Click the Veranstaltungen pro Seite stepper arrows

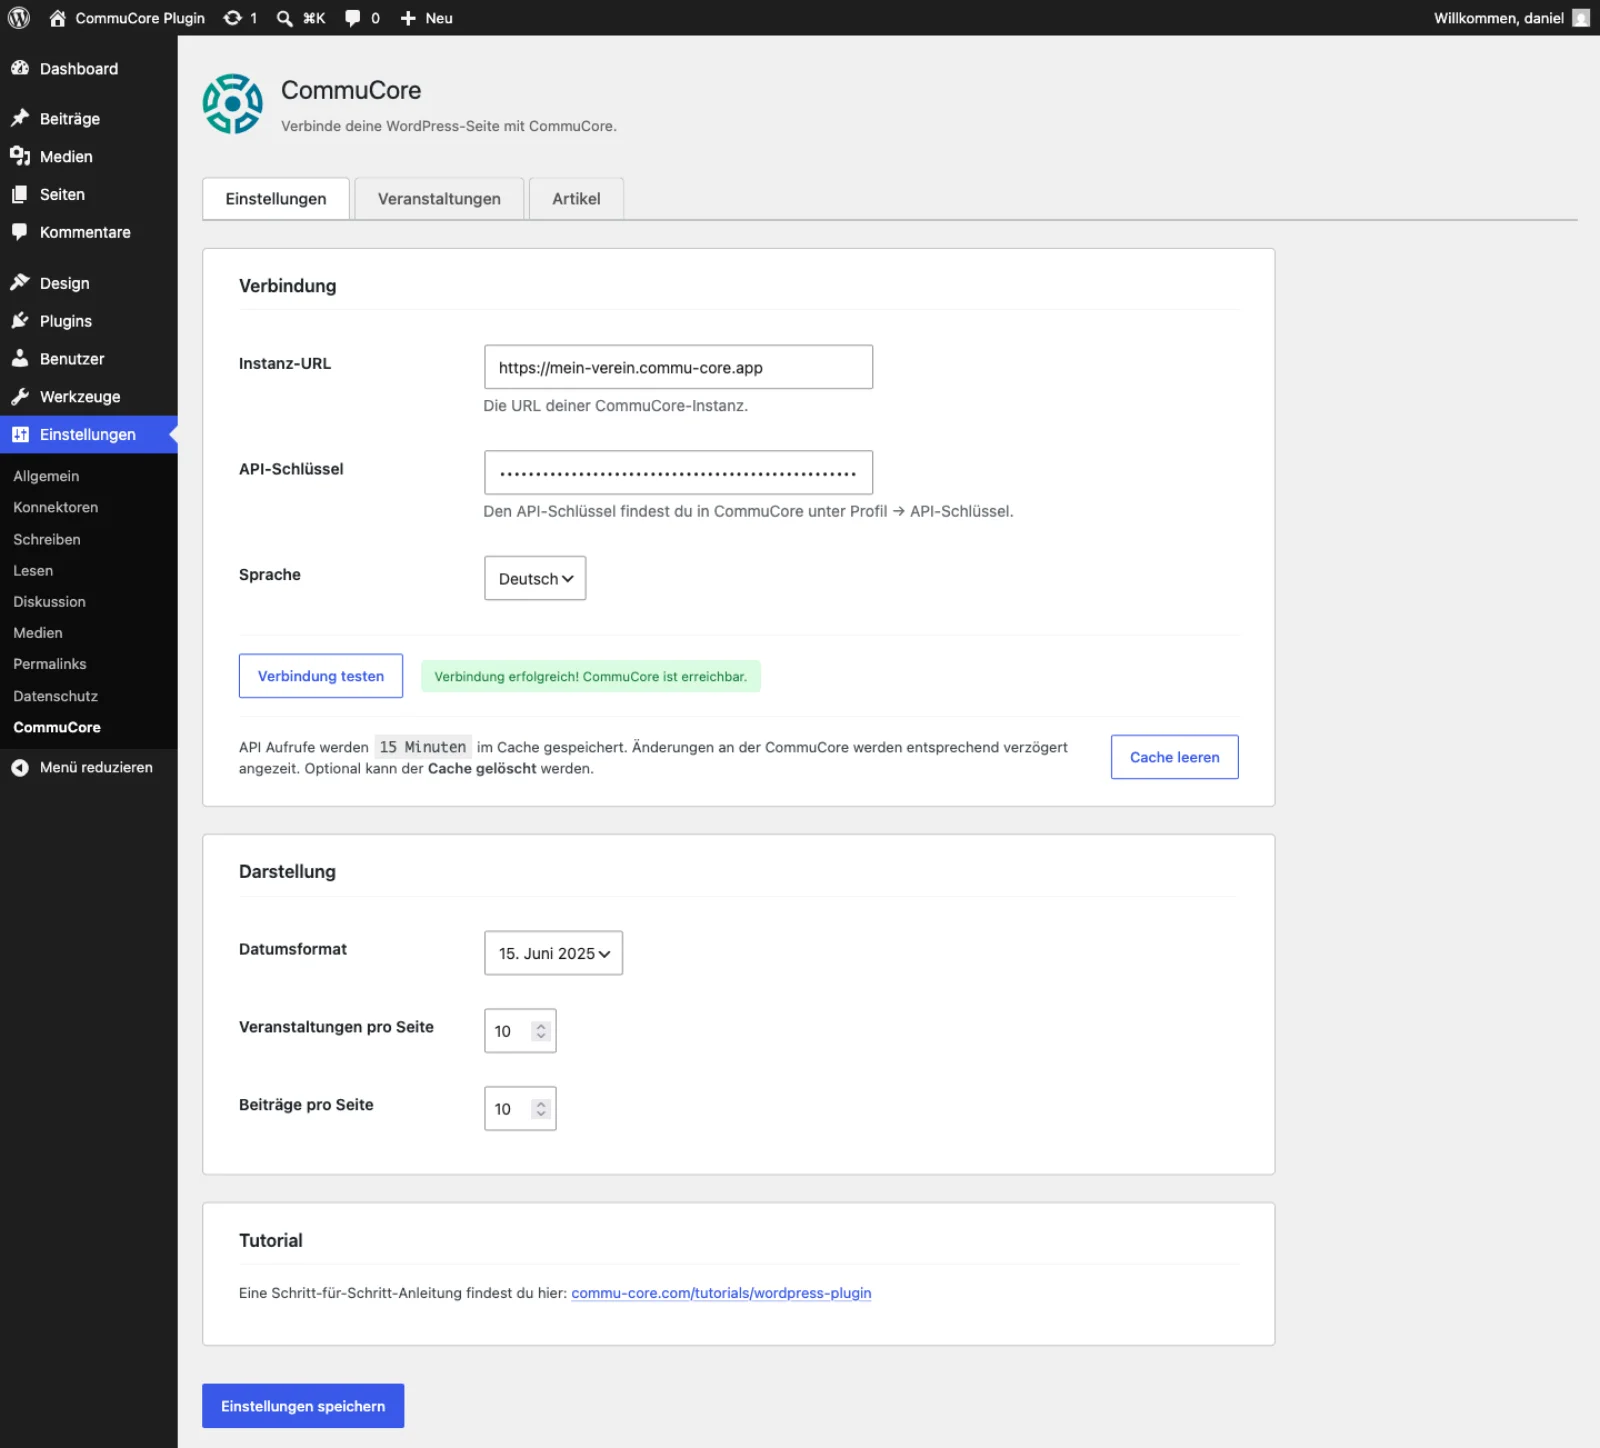click(x=541, y=1031)
